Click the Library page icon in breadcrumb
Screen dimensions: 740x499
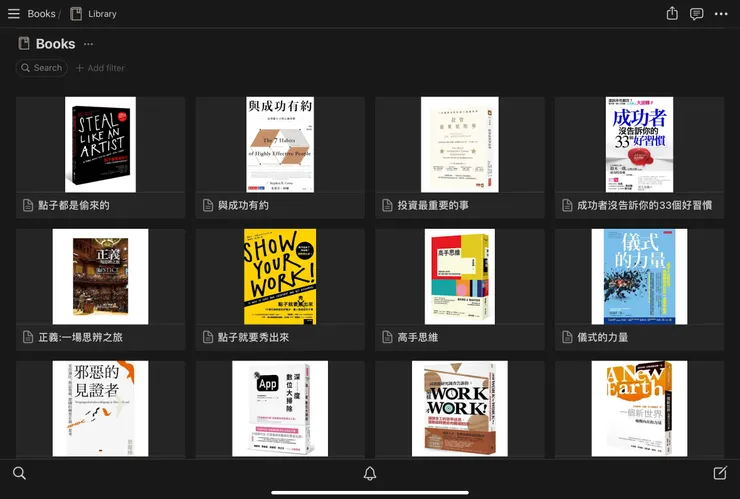point(76,14)
